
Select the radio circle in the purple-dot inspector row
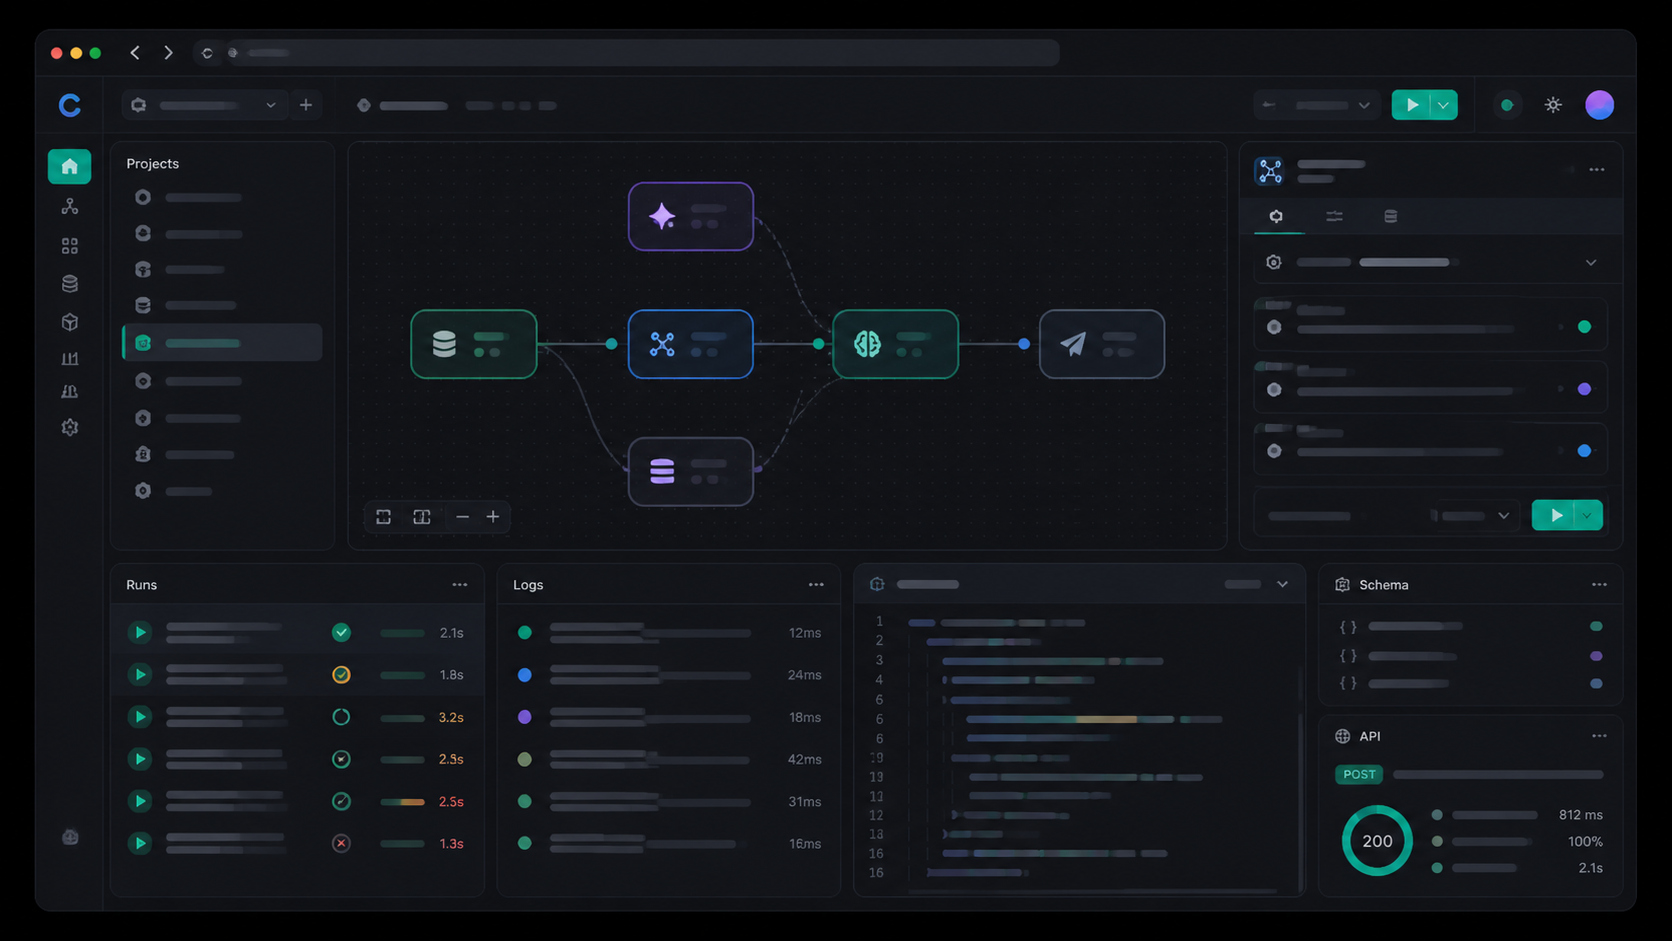[1274, 390]
